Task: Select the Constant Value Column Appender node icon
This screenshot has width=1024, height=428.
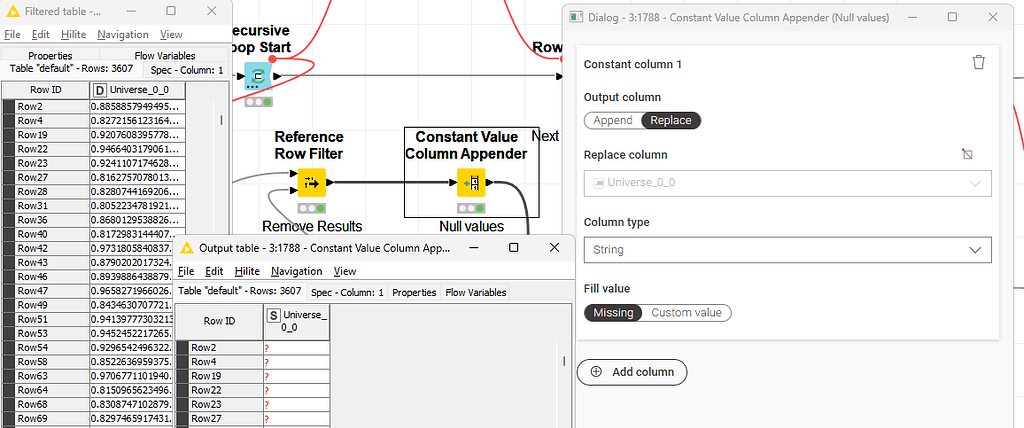Action: pos(470,183)
